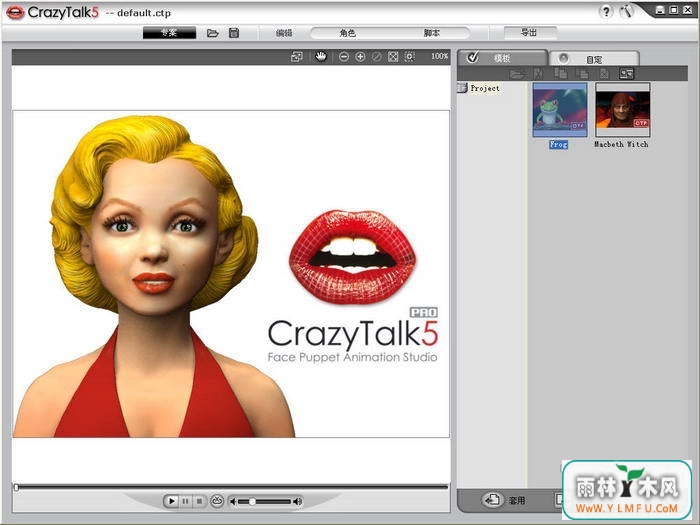Click the 100% zoom value
The width and height of the screenshot is (700, 525).
(x=439, y=56)
